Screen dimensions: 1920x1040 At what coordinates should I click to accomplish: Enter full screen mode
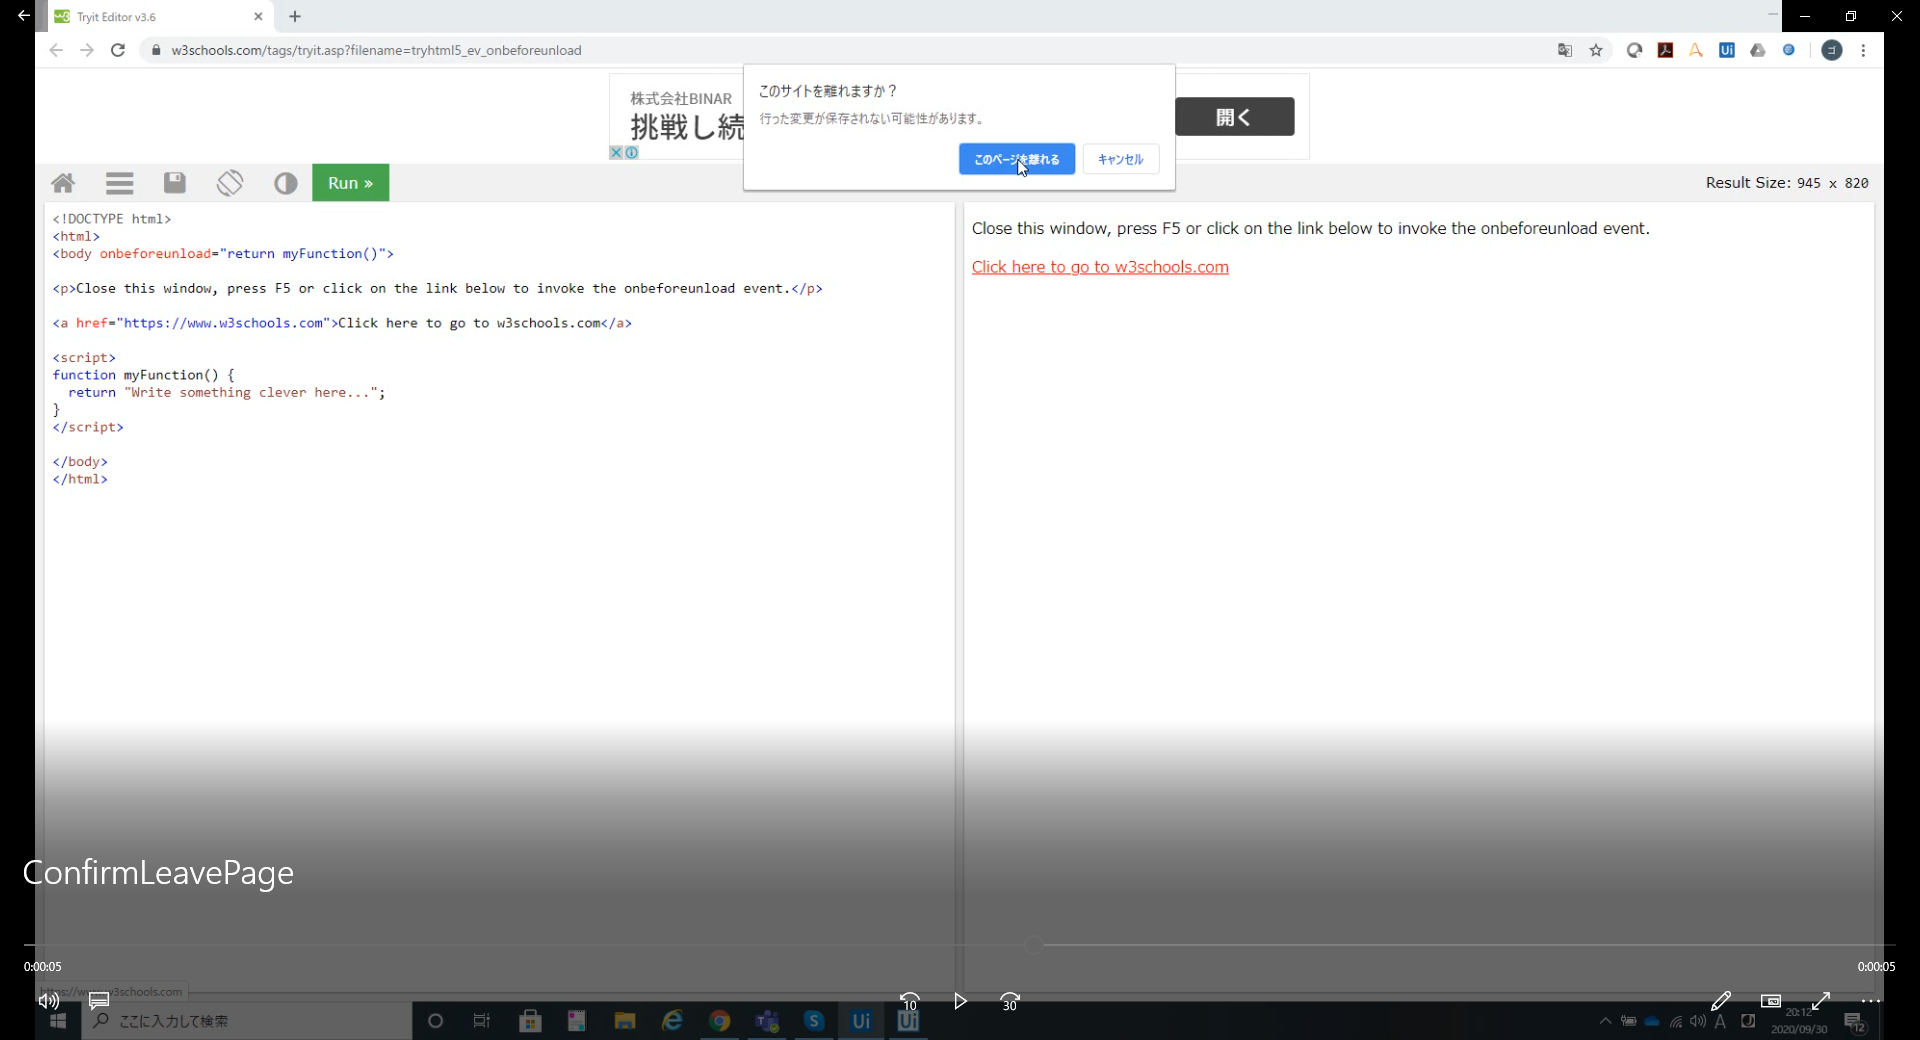point(1821,1001)
